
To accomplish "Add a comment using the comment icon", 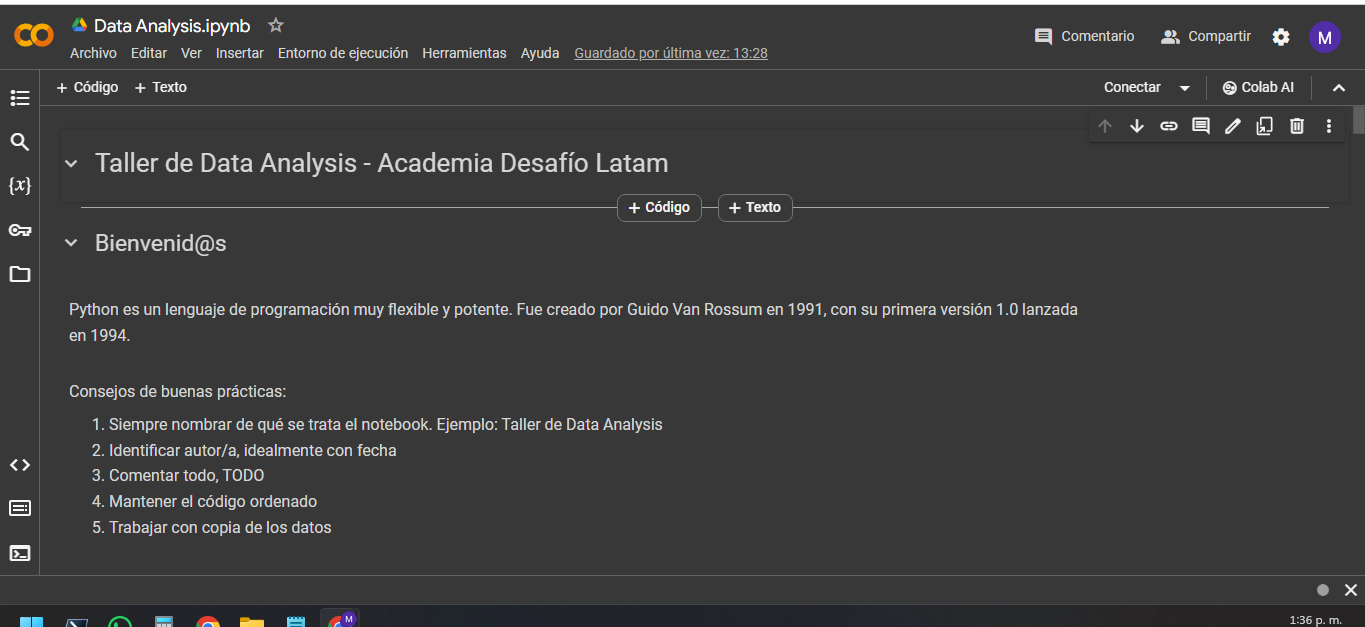I will [x=1201, y=125].
